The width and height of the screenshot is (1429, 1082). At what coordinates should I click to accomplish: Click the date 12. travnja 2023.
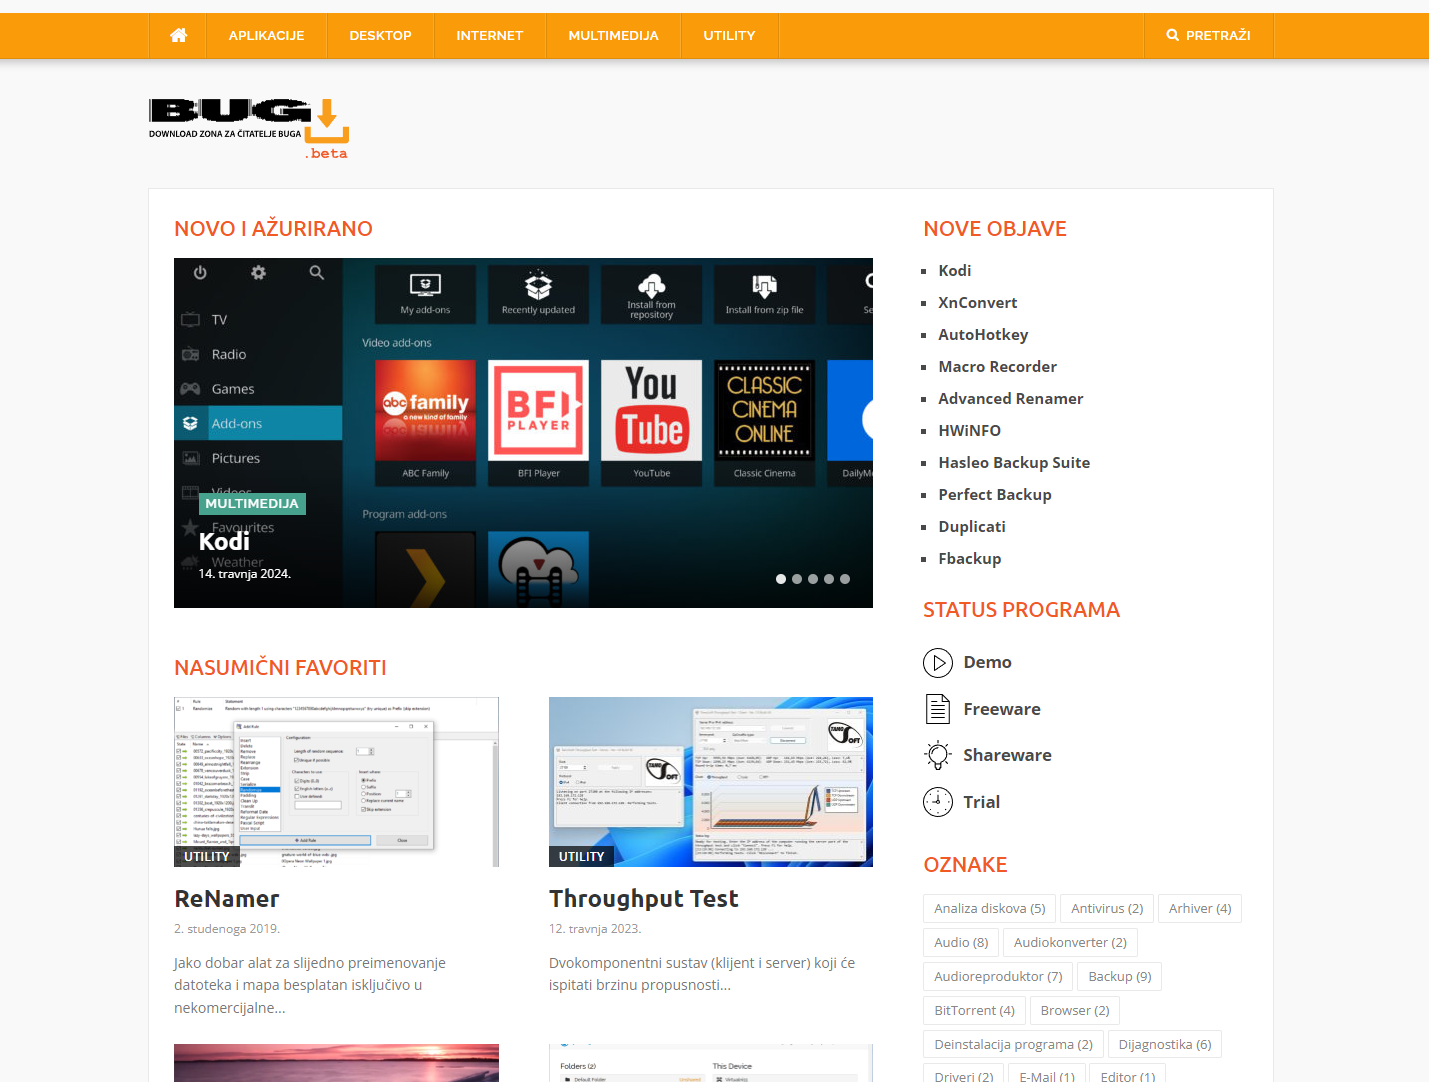tap(595, 929)
